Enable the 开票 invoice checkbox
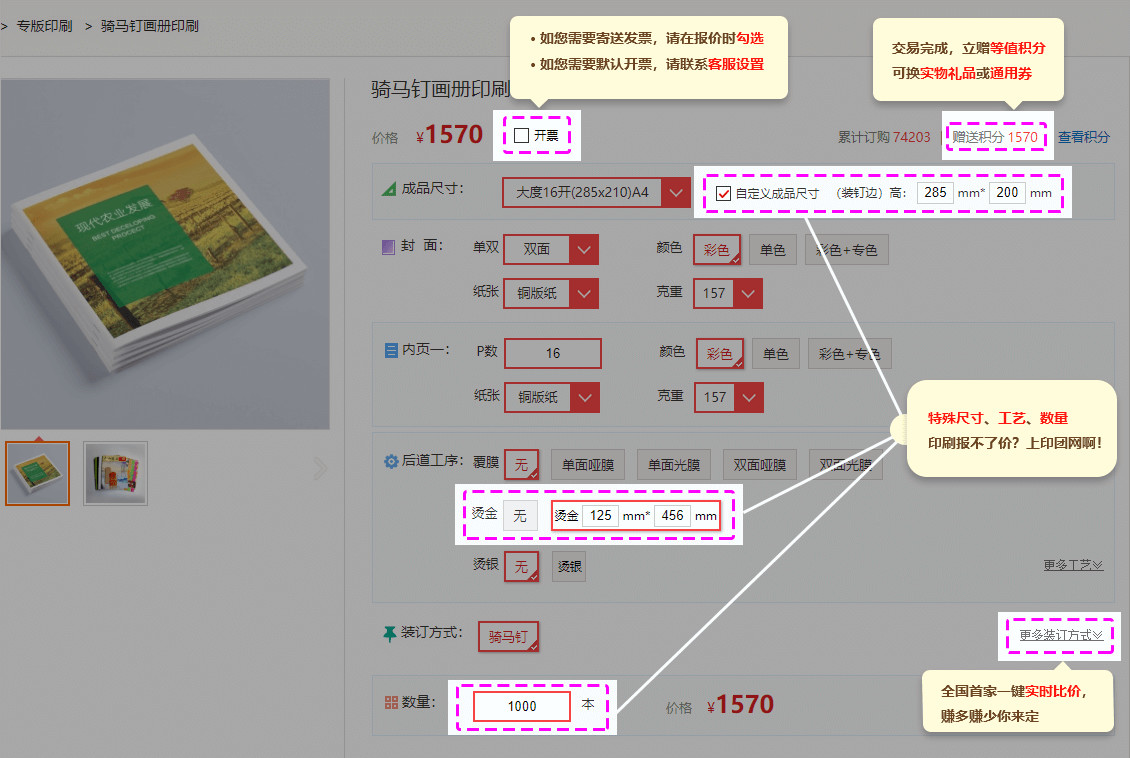The height and width of the screenshot is (758, 1130). click(x=521, y=136)
